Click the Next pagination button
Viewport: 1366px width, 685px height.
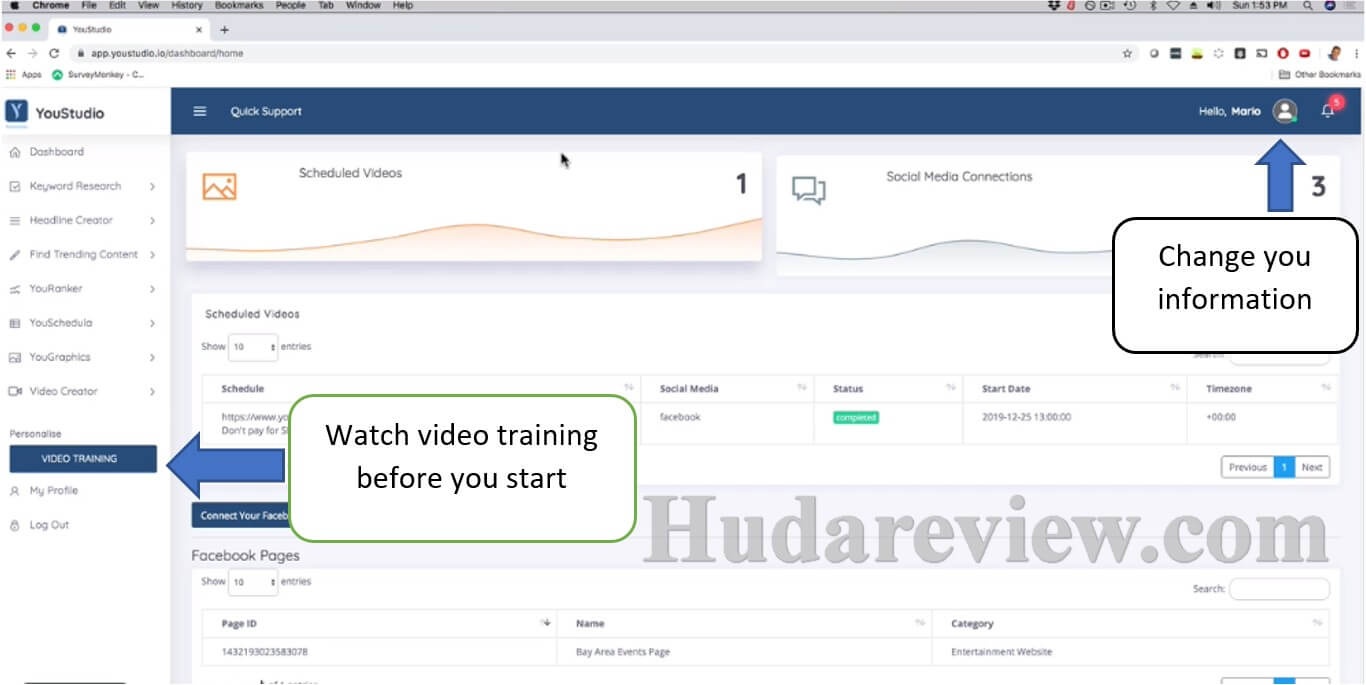1311,466
